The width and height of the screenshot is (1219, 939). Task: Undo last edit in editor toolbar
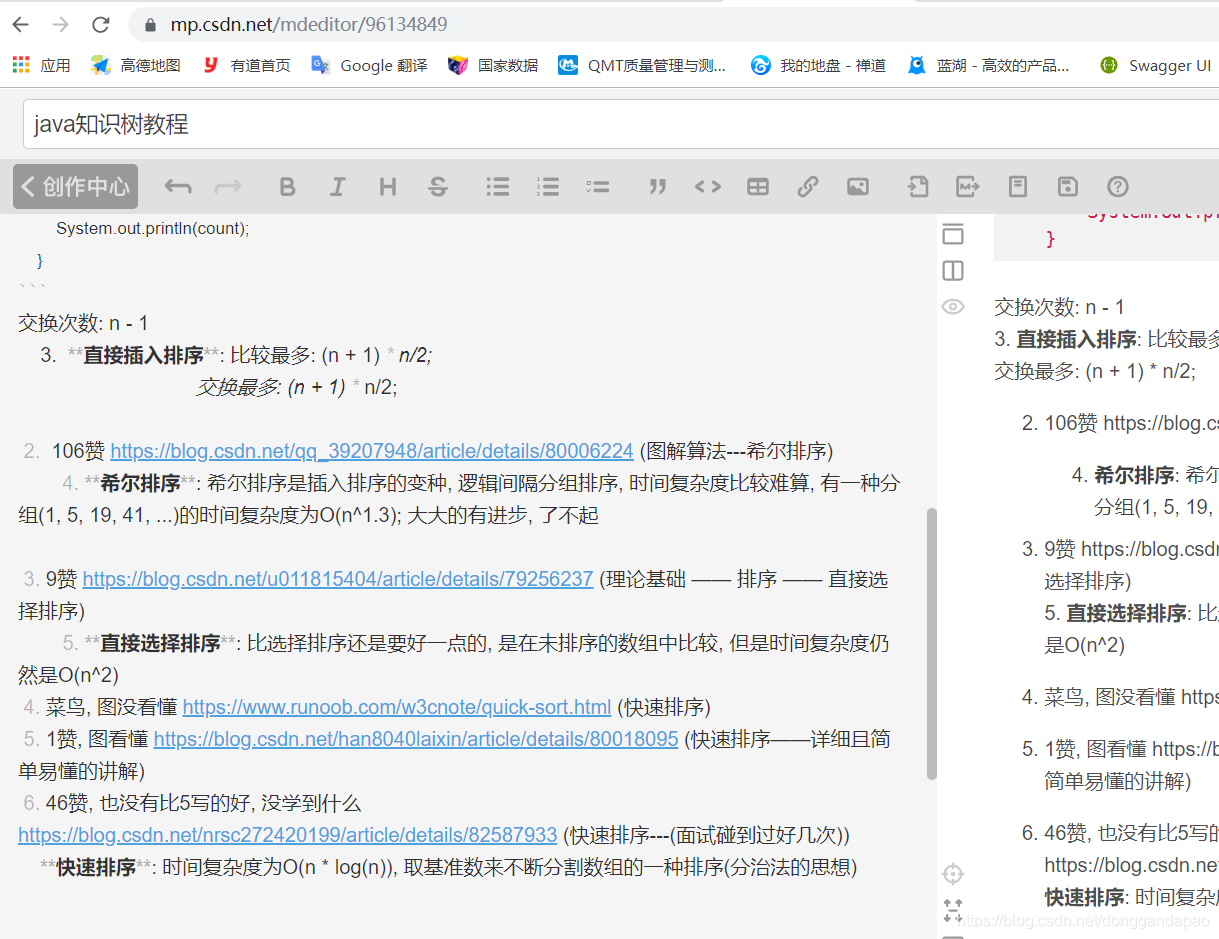tap(178, 186)
